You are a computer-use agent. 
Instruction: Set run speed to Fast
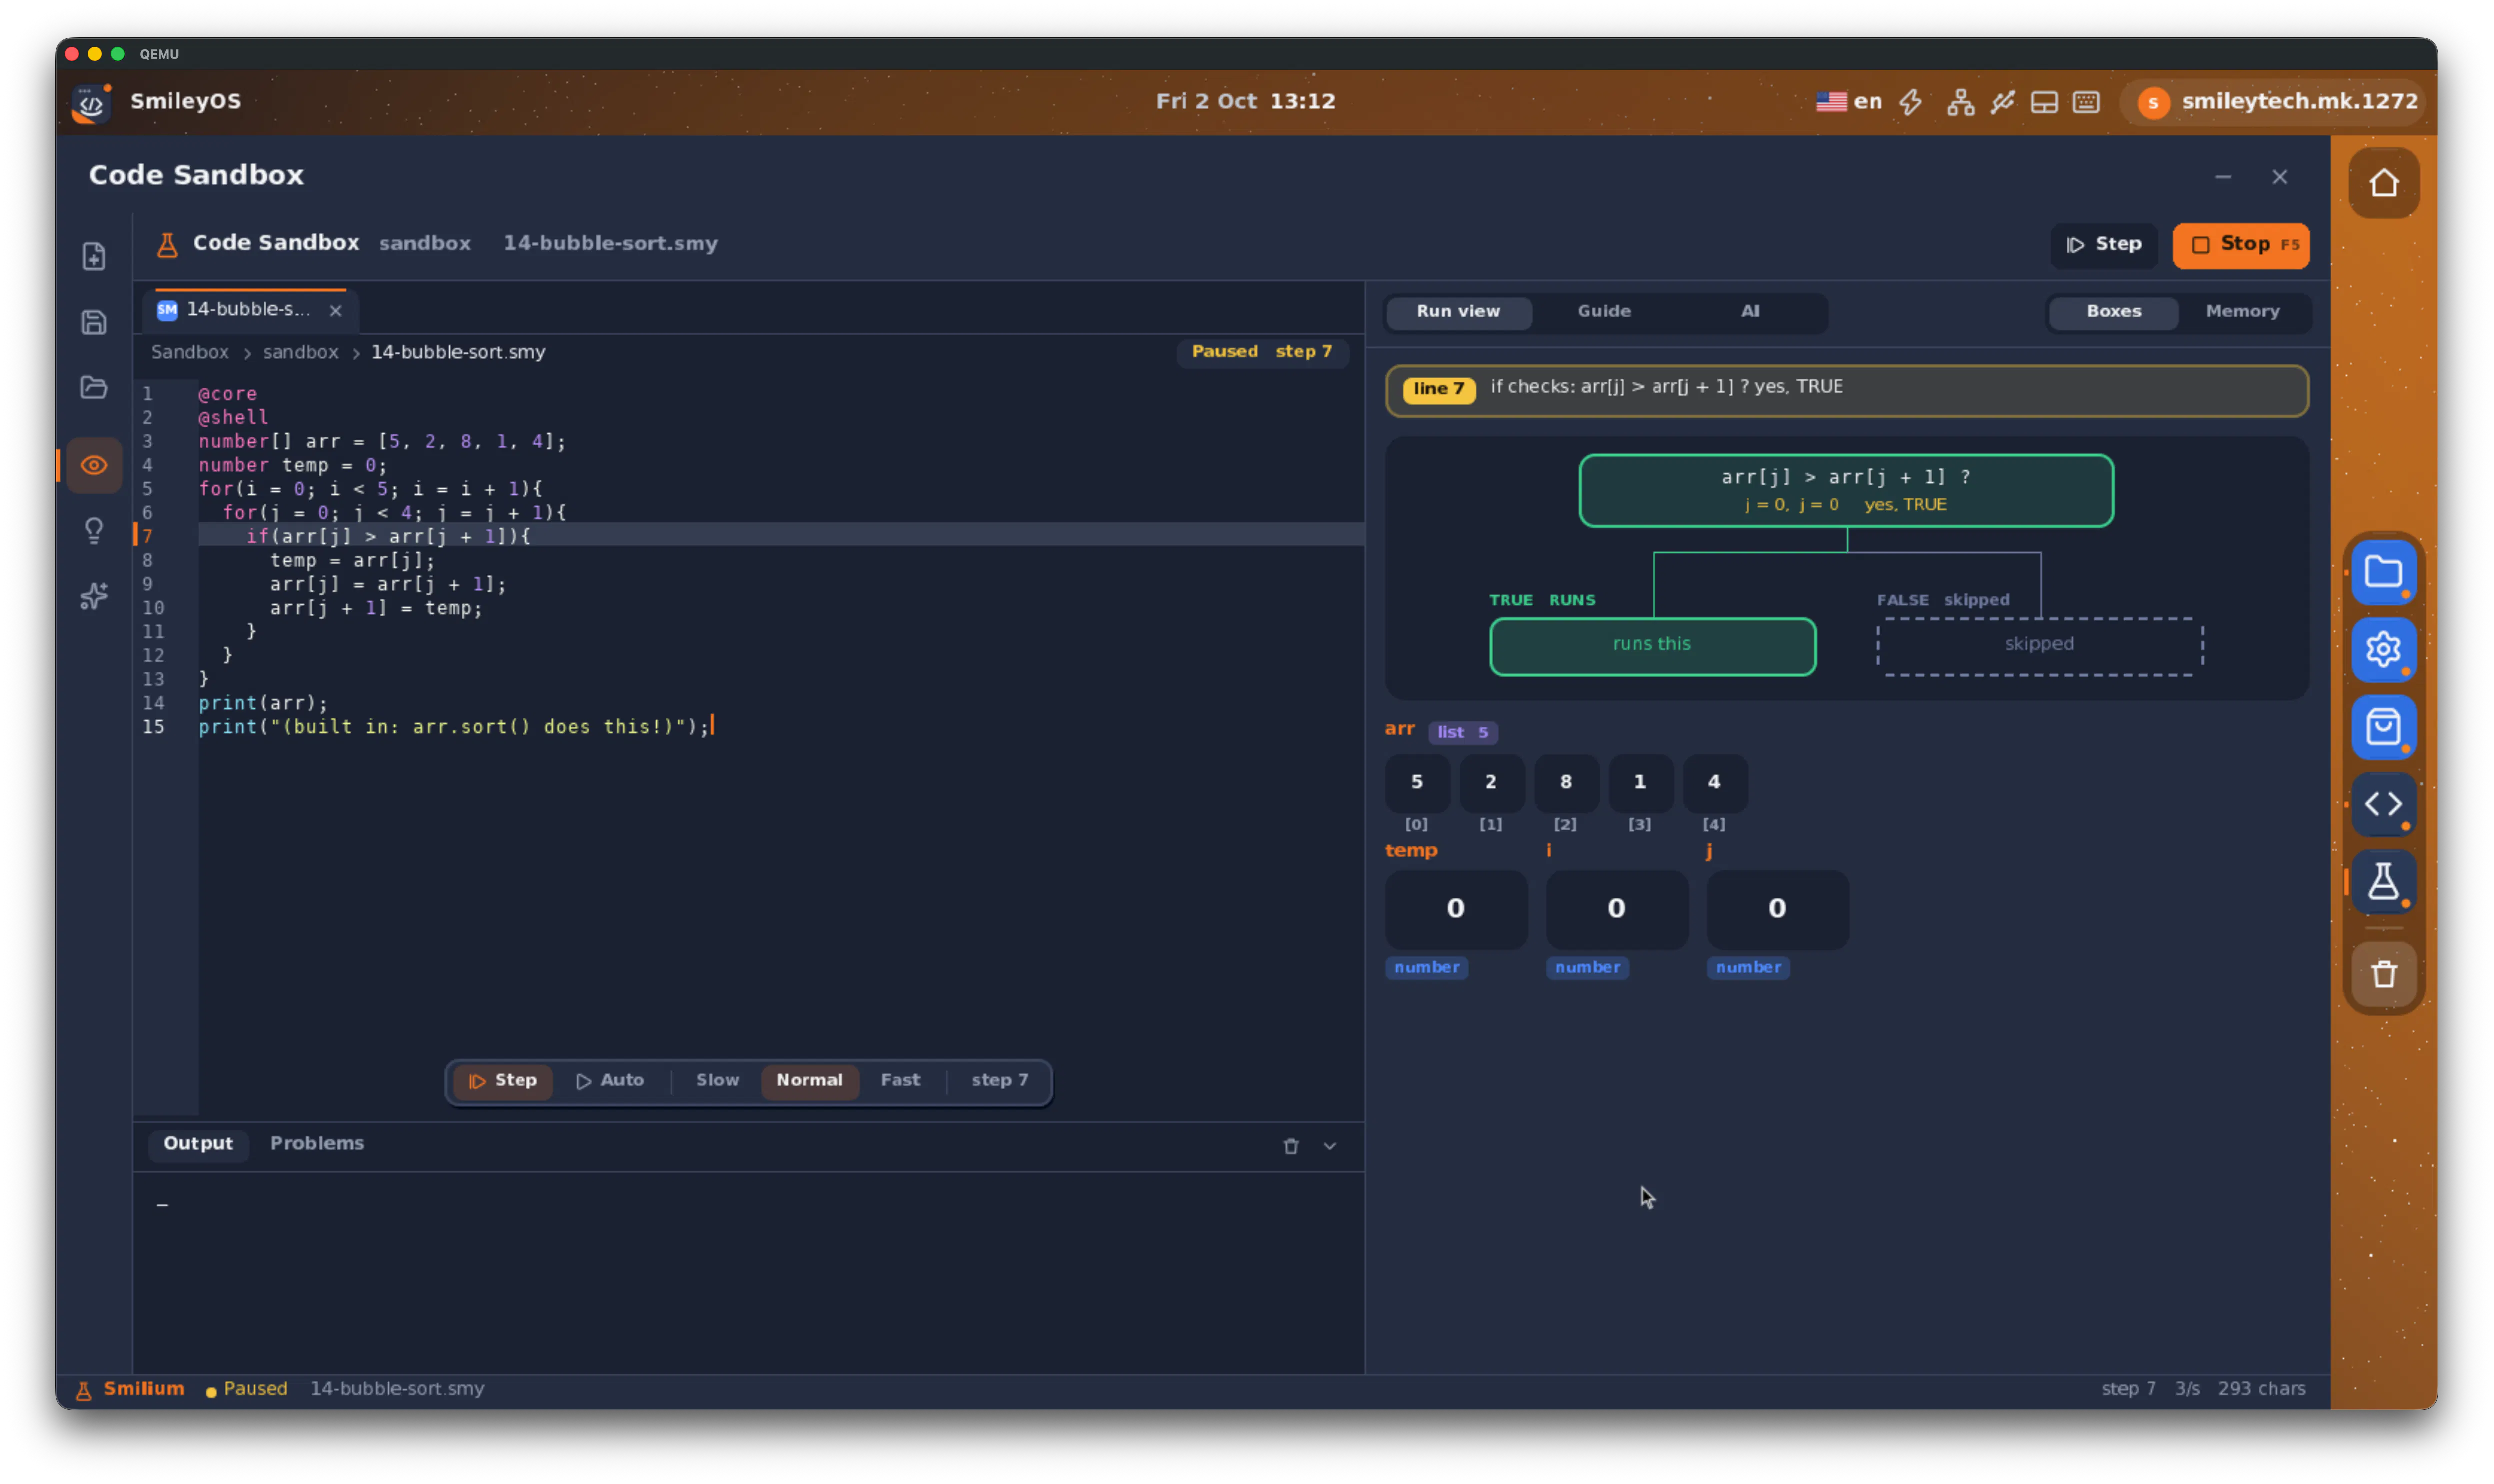pos(900,1080)
